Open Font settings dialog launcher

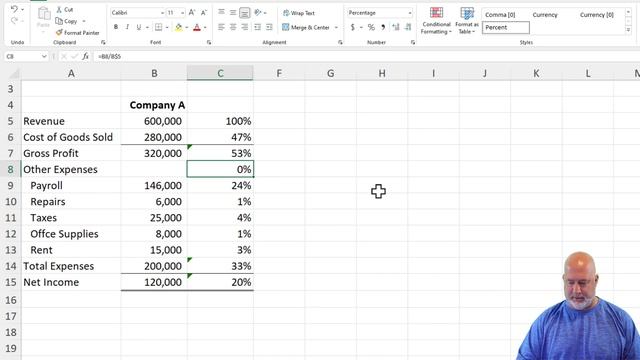pos(209,42)
